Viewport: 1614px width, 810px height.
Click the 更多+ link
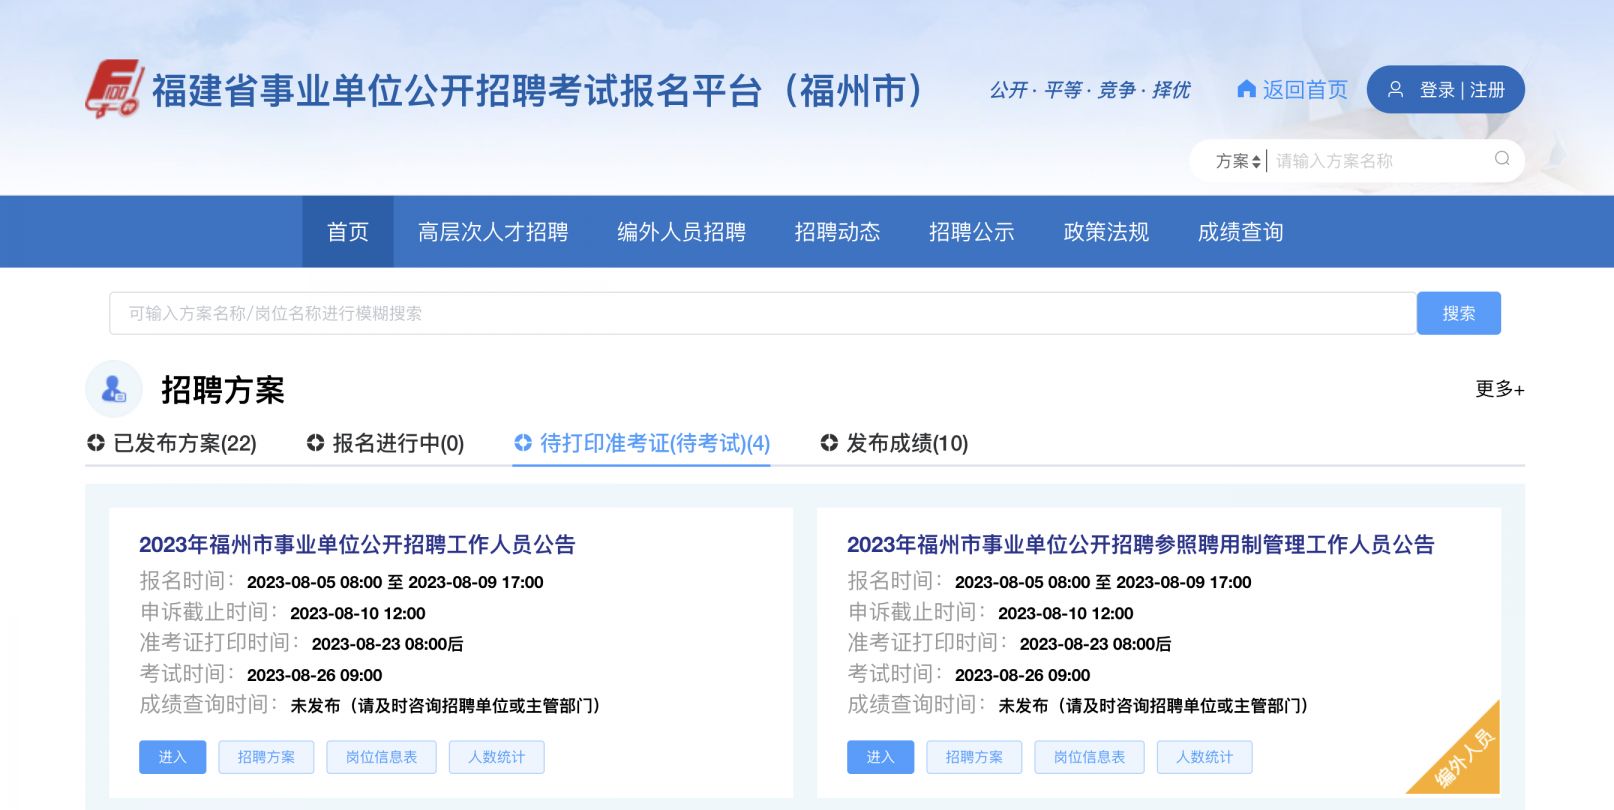point(1499,389)
